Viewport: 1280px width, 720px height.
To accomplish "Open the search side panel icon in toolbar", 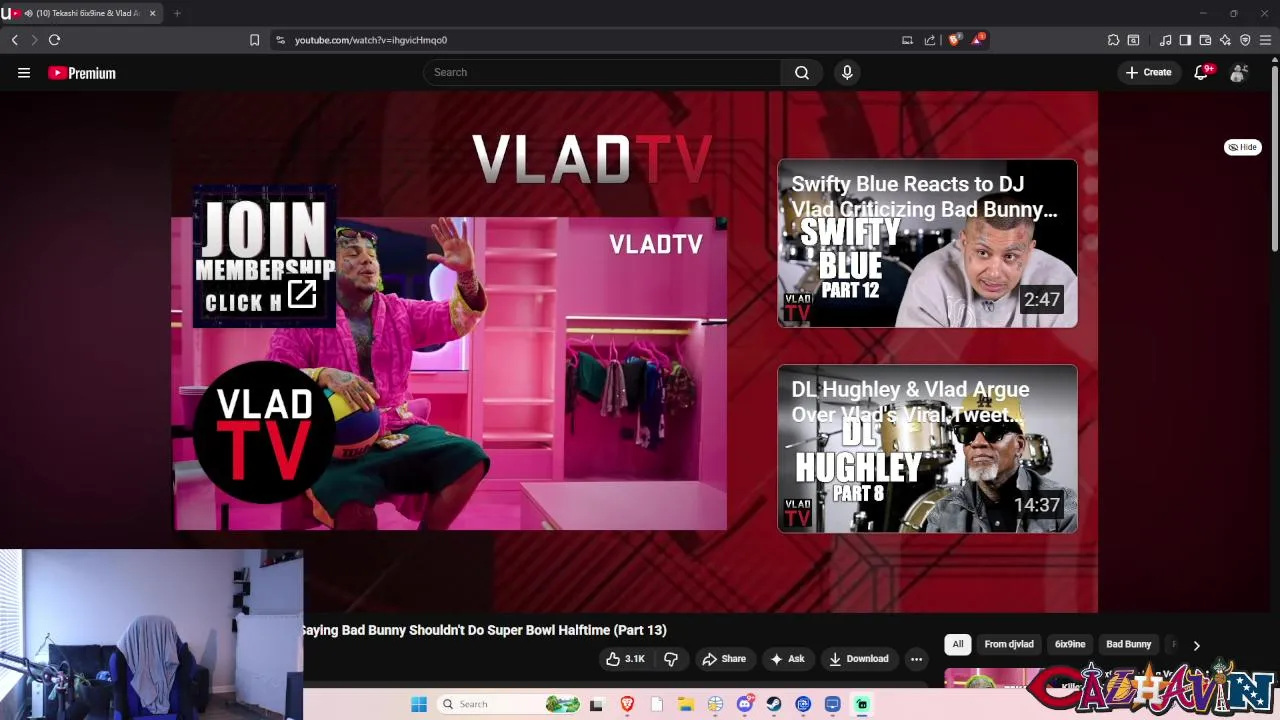I will click(x=1133, y=40).
